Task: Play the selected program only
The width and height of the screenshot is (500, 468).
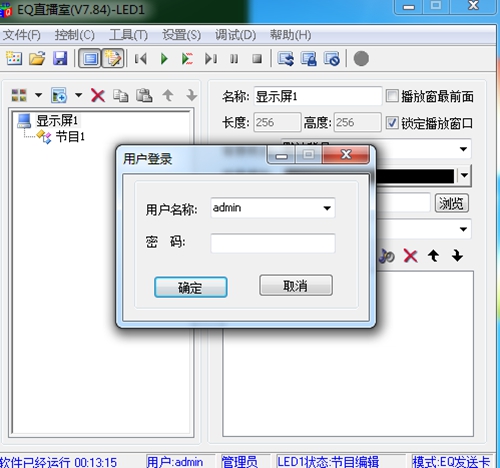Action: tap(187, 59)
